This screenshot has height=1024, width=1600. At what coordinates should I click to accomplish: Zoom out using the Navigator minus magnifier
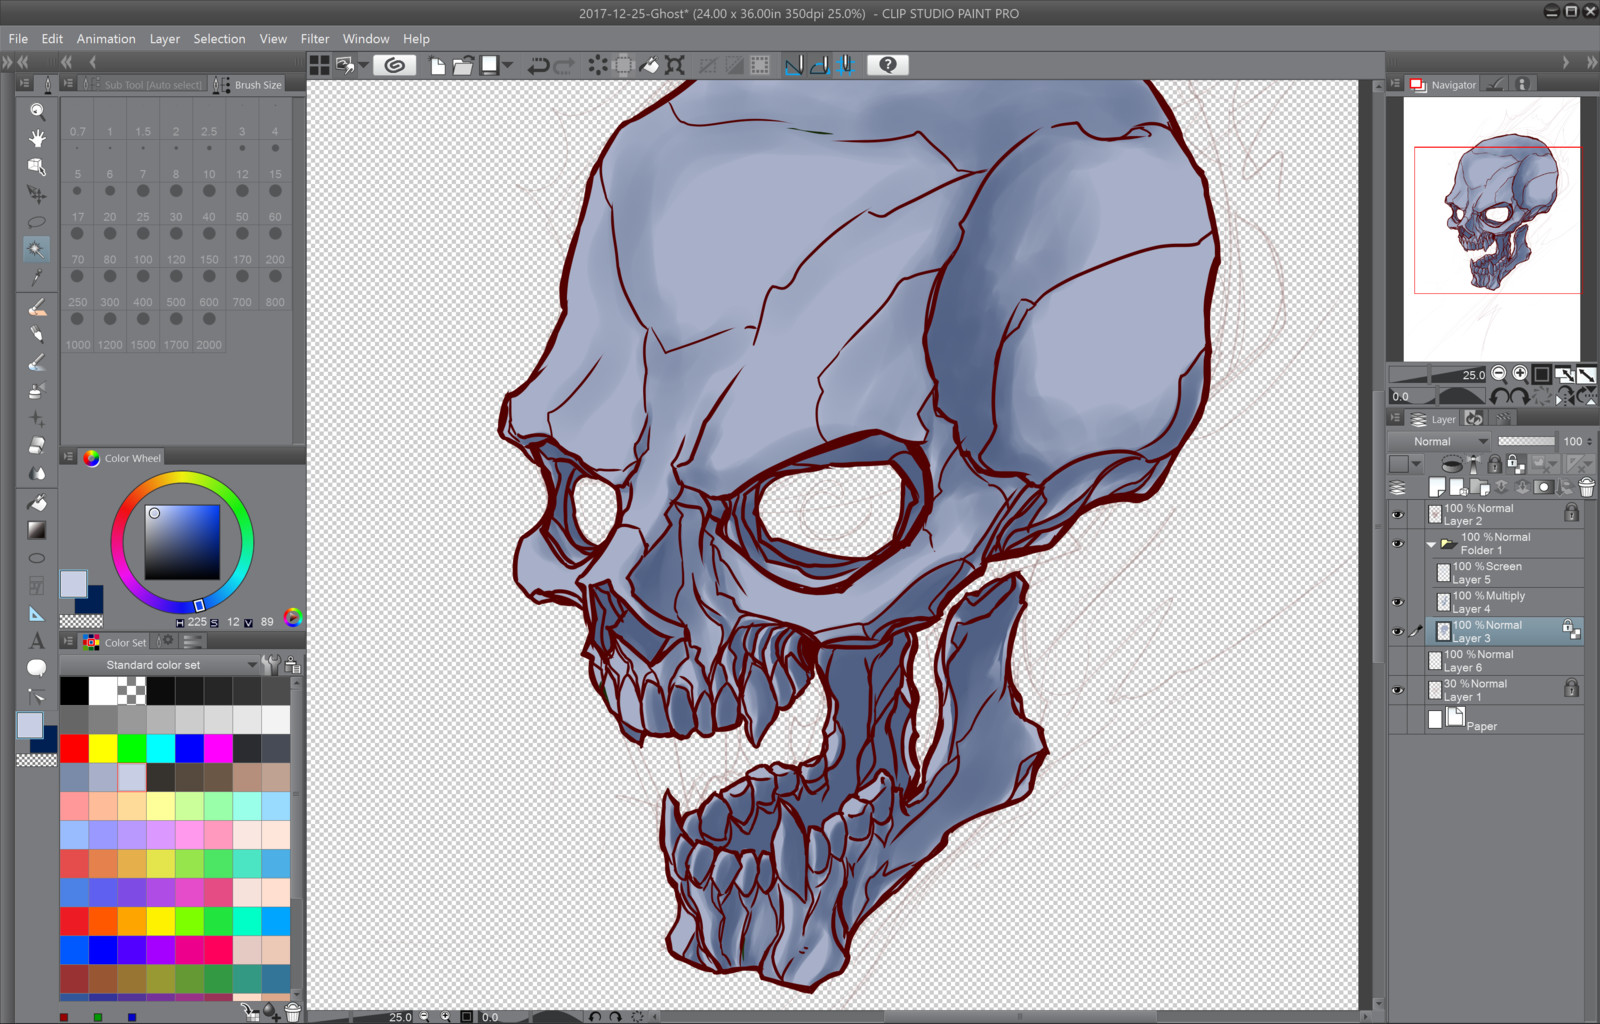point(1498,374)
